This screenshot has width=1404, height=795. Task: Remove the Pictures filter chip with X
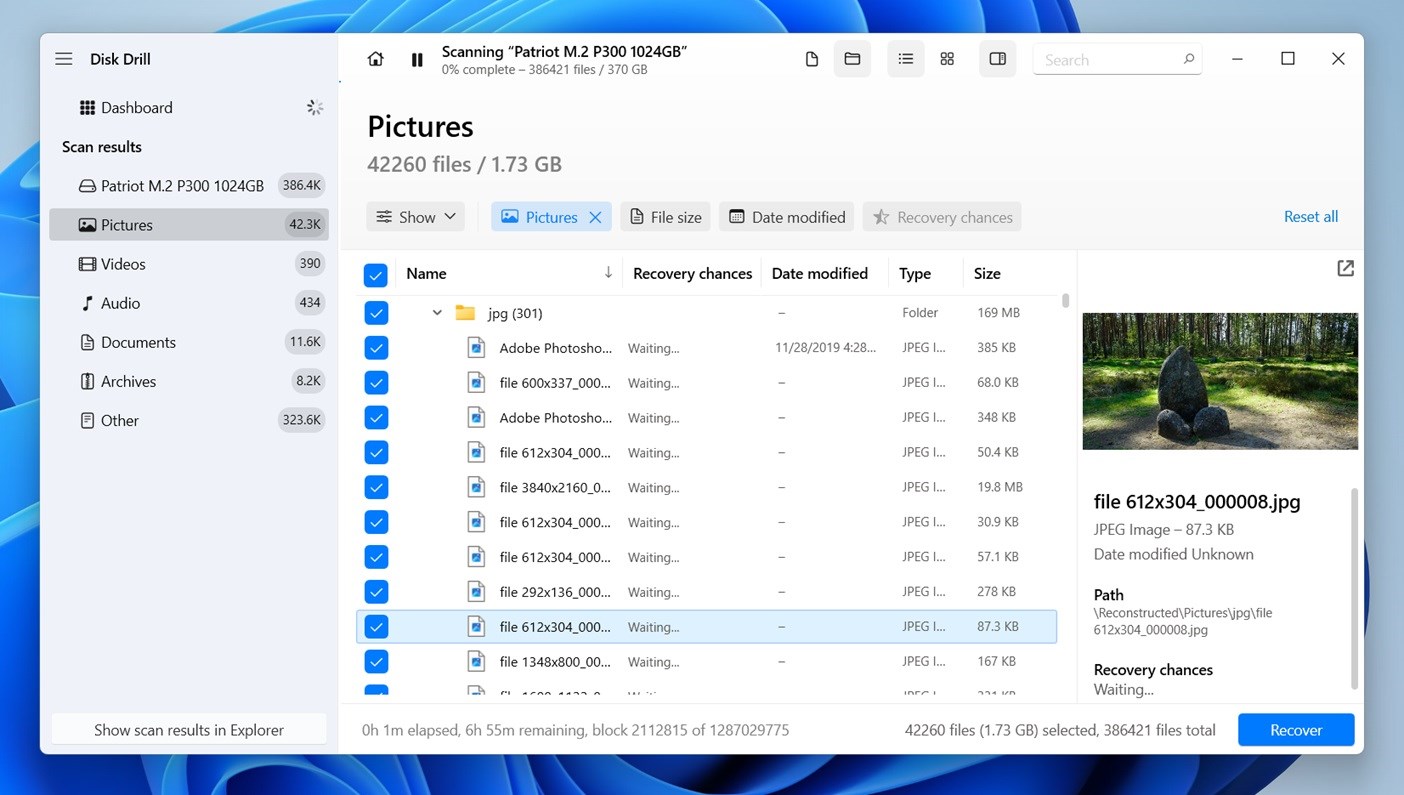coord(595,217)
